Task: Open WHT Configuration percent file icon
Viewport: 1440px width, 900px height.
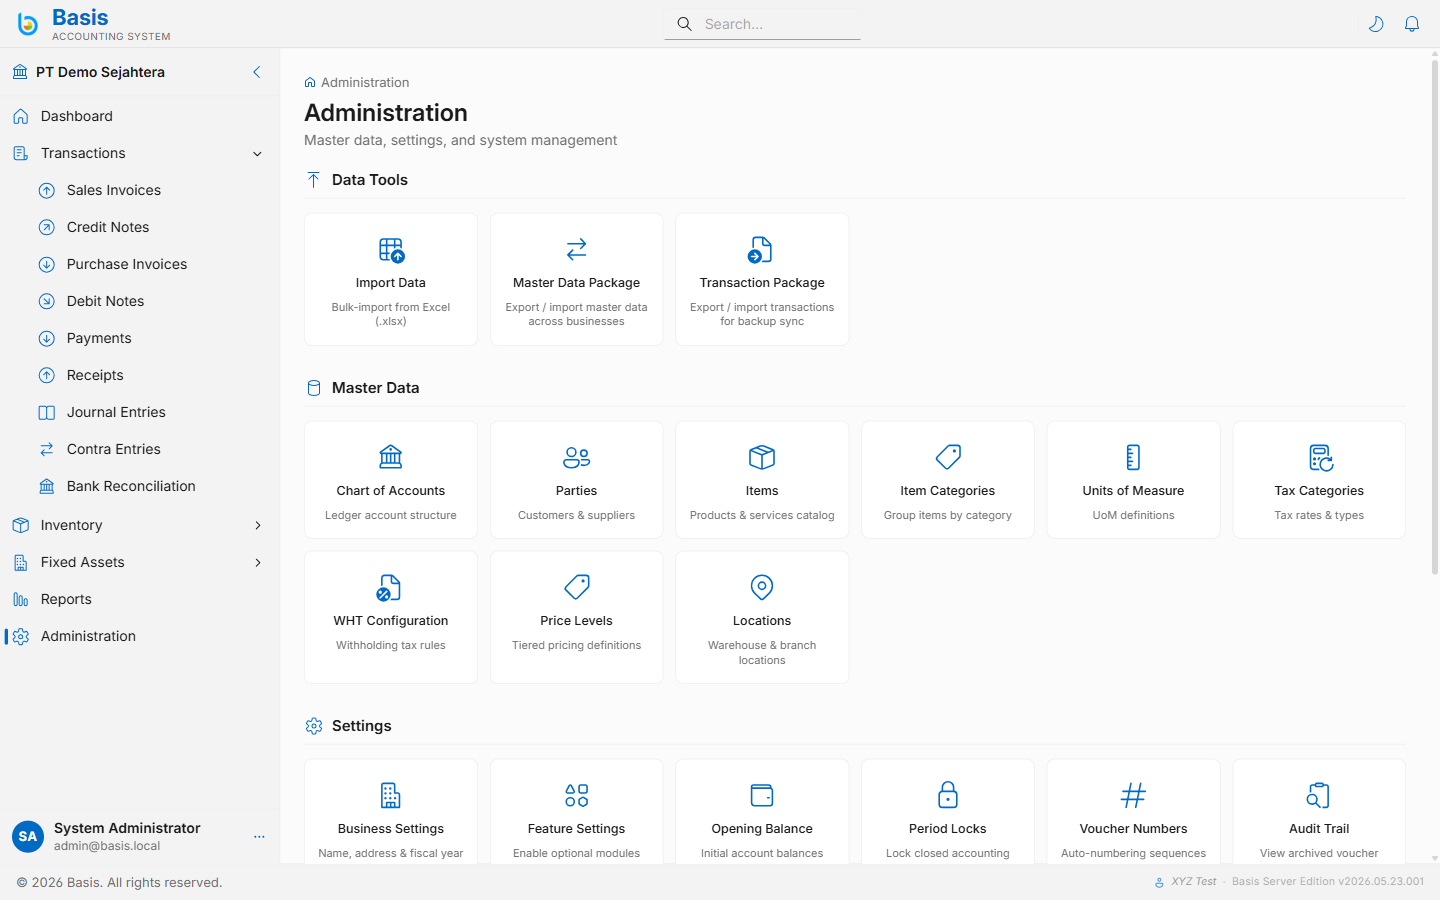Action: (389, 587)
